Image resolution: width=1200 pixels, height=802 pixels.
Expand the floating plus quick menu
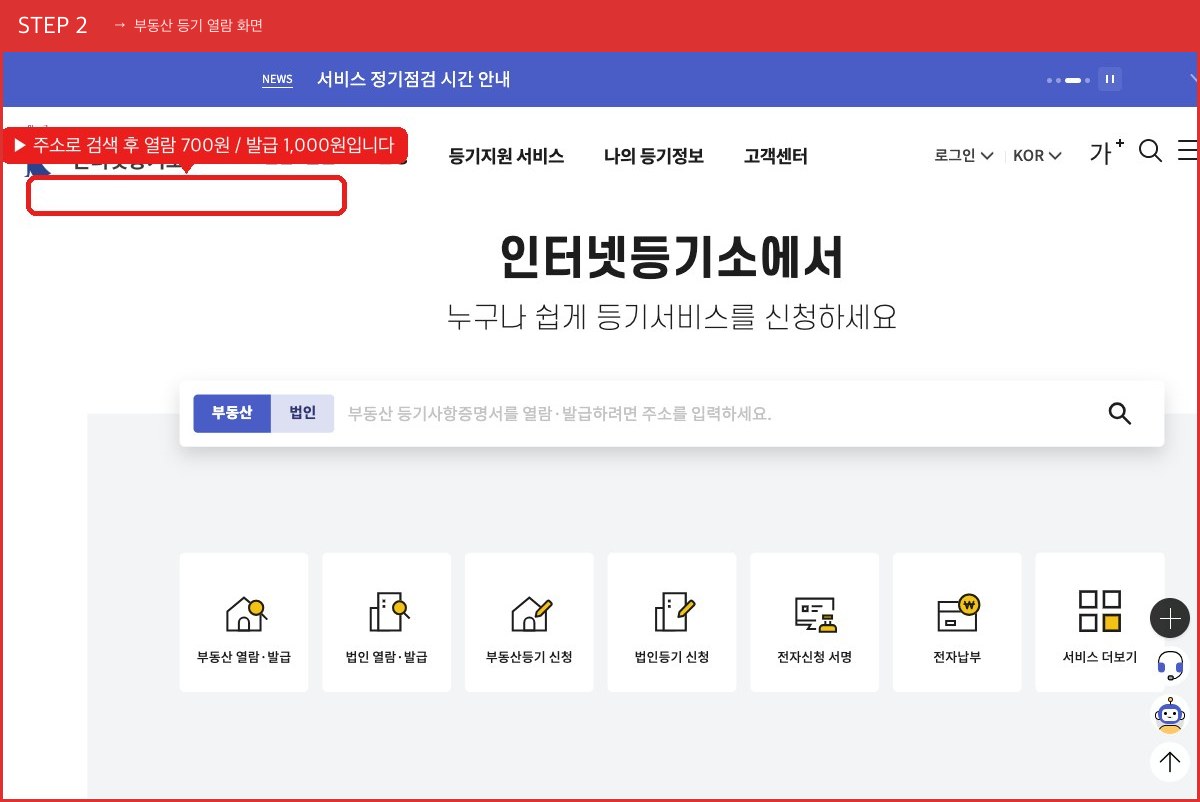(x=1170, y=618)
